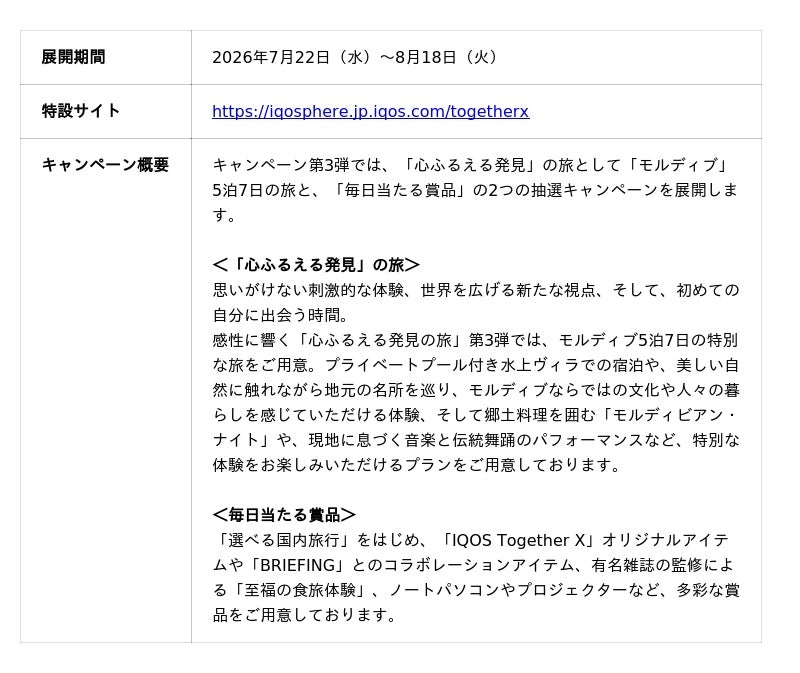Click the 「選べる国内旅行」 text line
Viewport: 800px width, 673px height.
coord(471,540)
